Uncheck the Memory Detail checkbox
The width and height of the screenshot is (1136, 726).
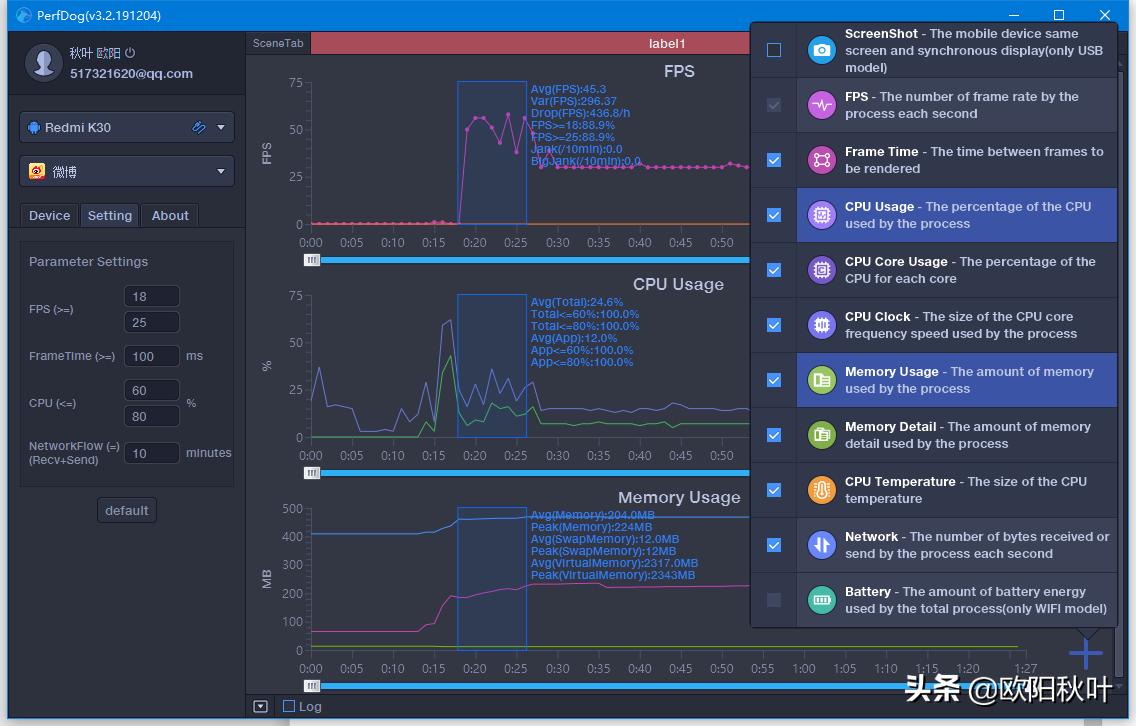[774, 435]
